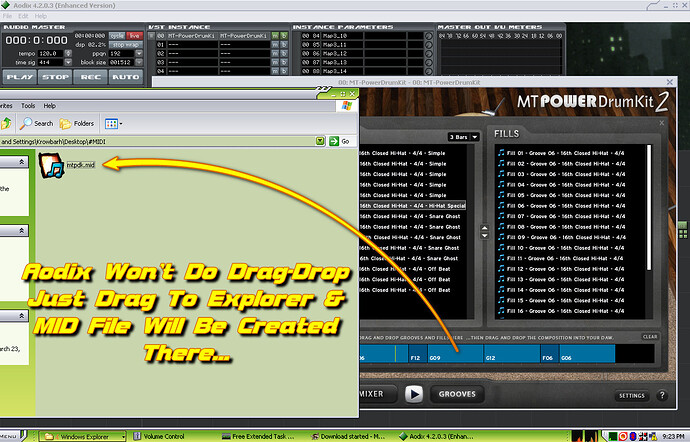The width and height of the screenshot is (690, 442).
Task: Expand the time sig dropdown arrow
Action: [69, 62]
